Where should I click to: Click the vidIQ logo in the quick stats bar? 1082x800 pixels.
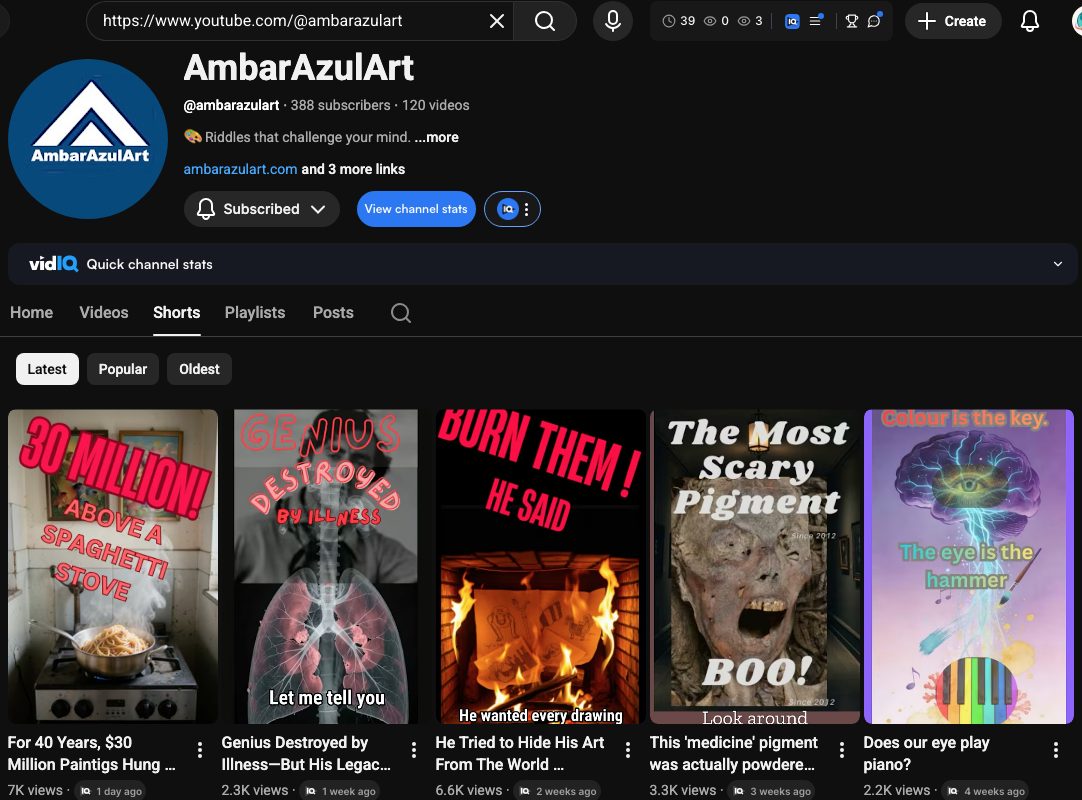click(53, 264)
